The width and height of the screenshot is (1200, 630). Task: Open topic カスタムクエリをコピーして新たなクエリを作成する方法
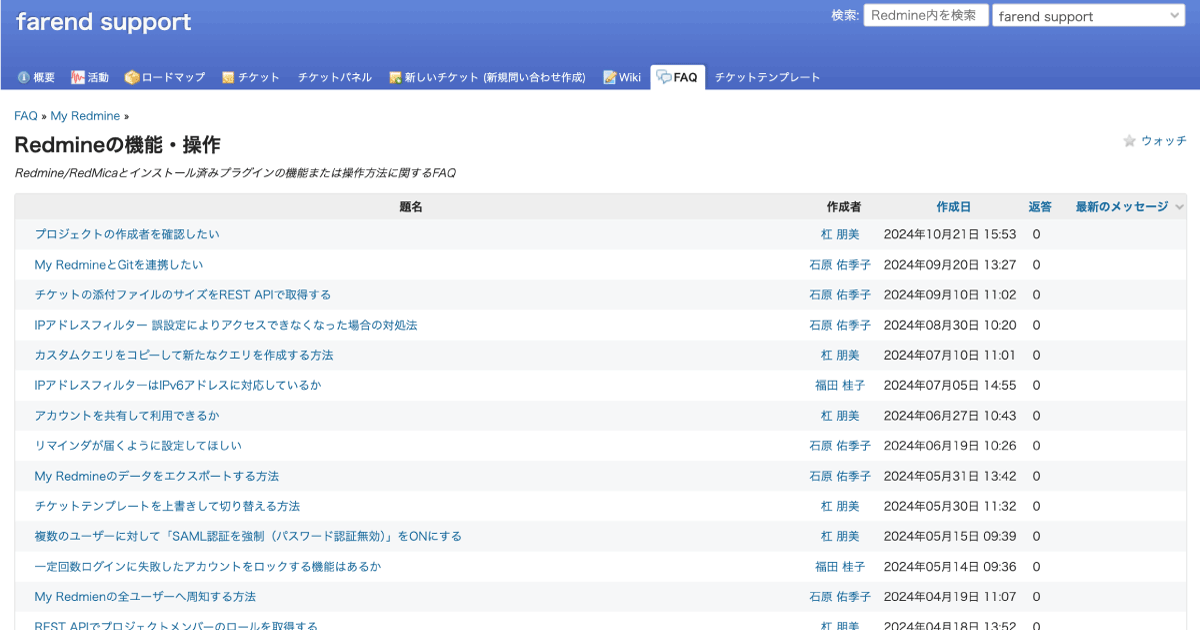(184, 355)
